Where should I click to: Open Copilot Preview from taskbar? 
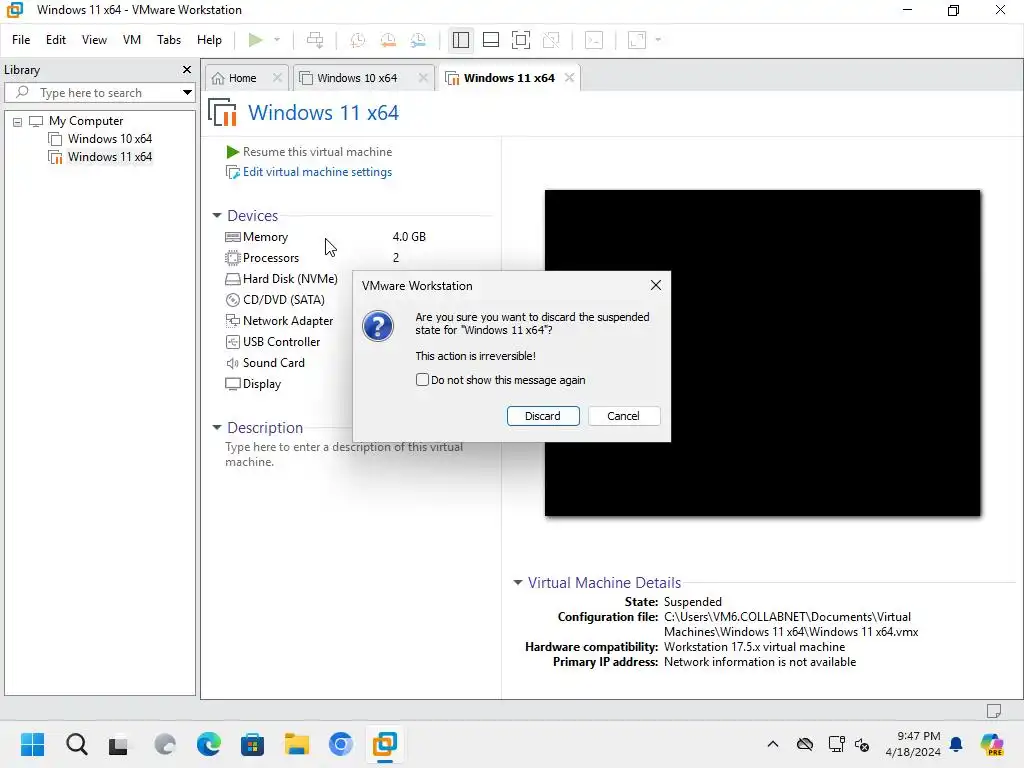(x=992, y=744)
